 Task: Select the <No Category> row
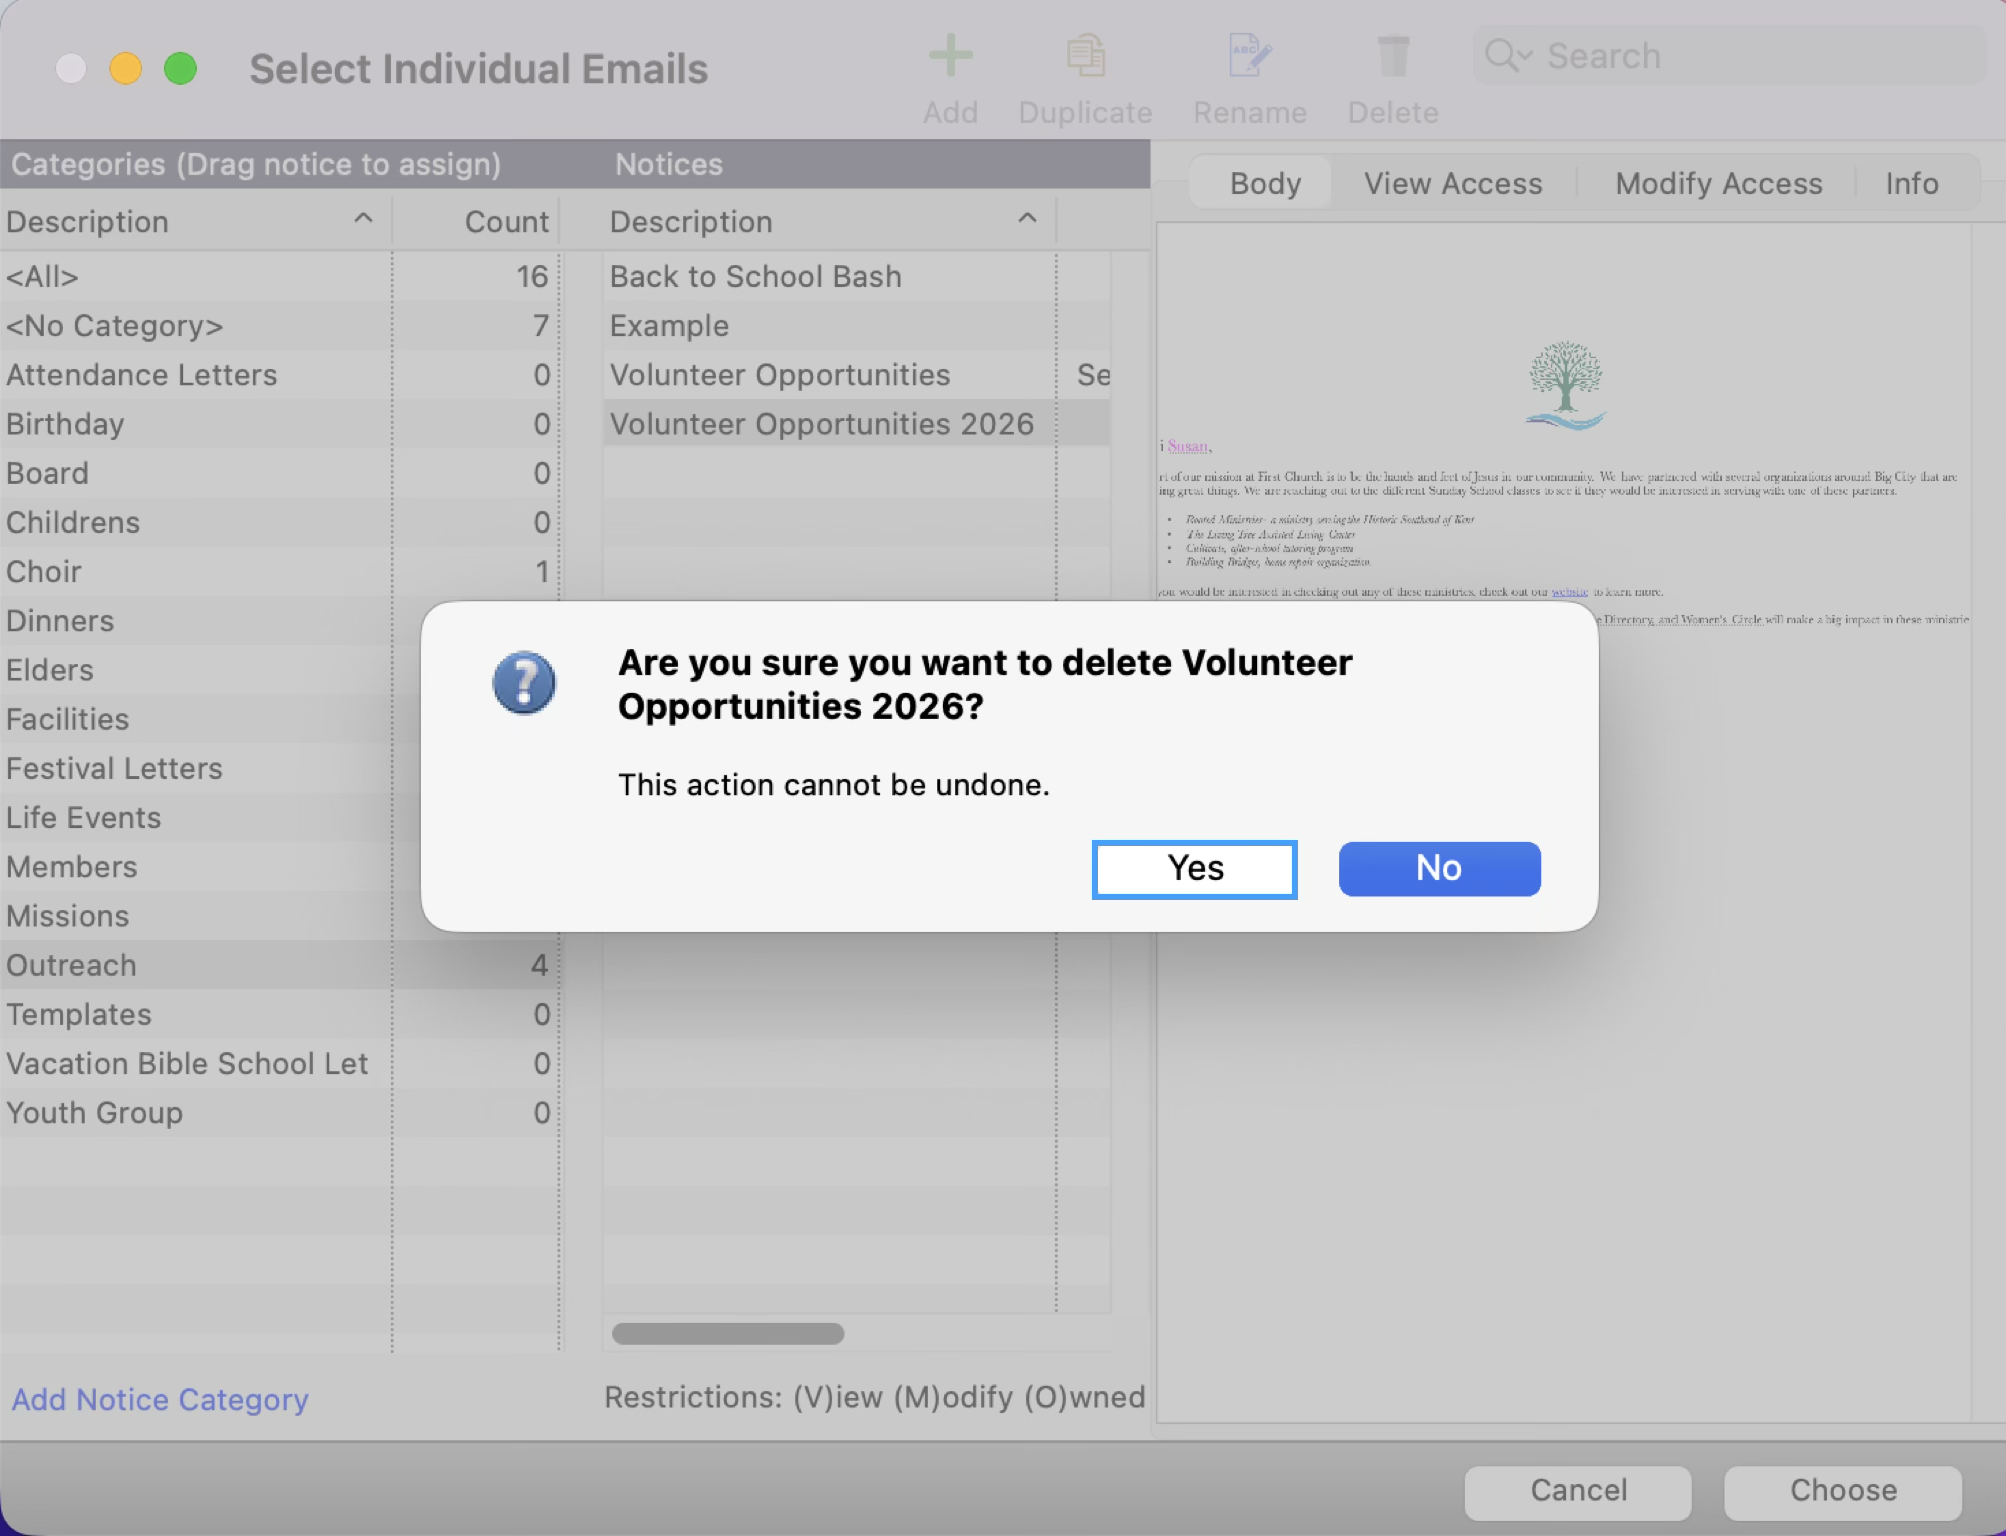tap(278, 326)
